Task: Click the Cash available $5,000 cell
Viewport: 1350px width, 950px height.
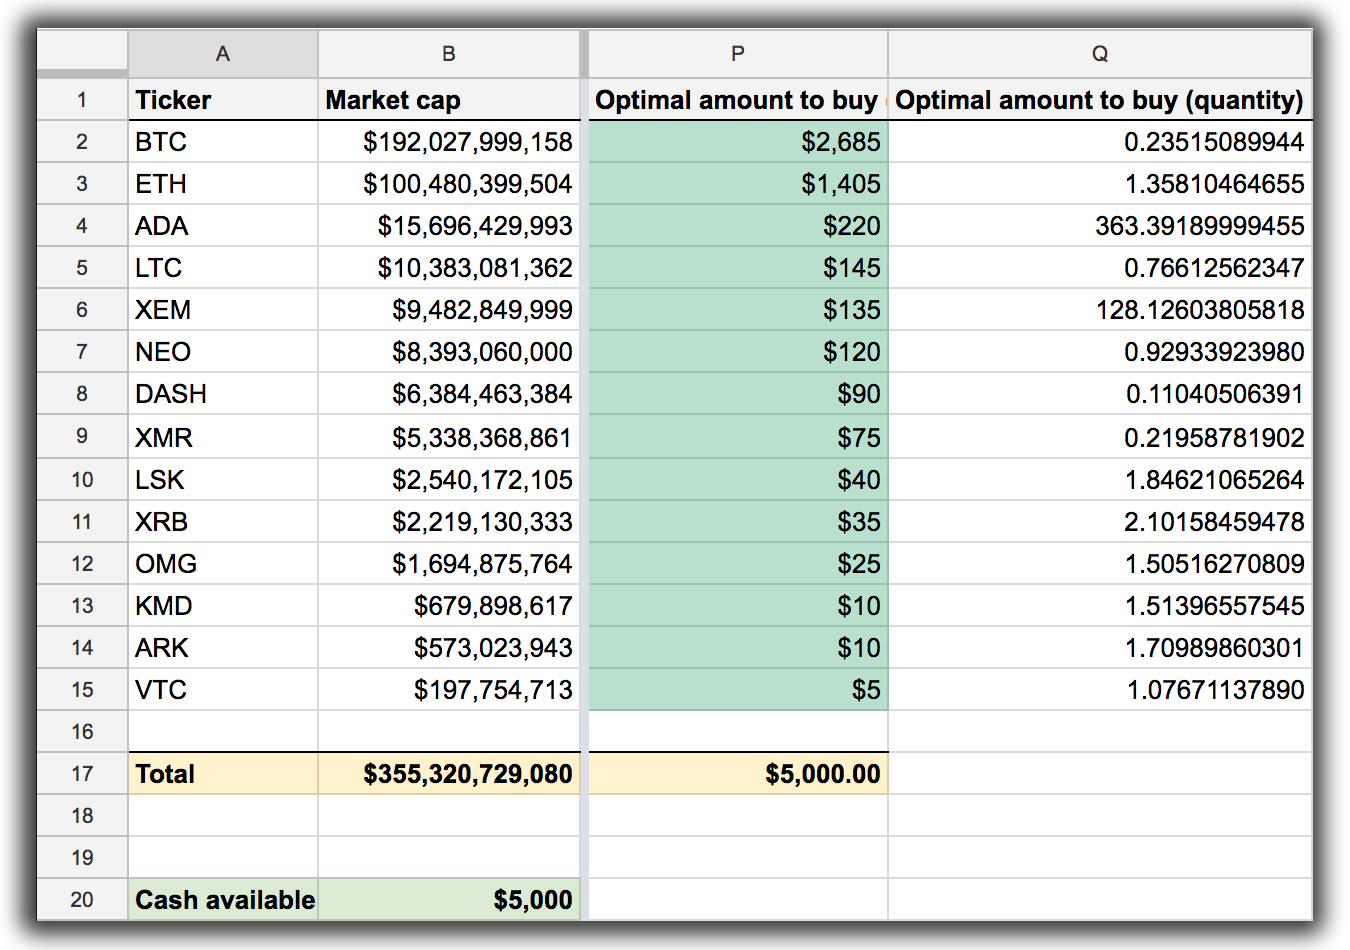Action: coord(448,900)
